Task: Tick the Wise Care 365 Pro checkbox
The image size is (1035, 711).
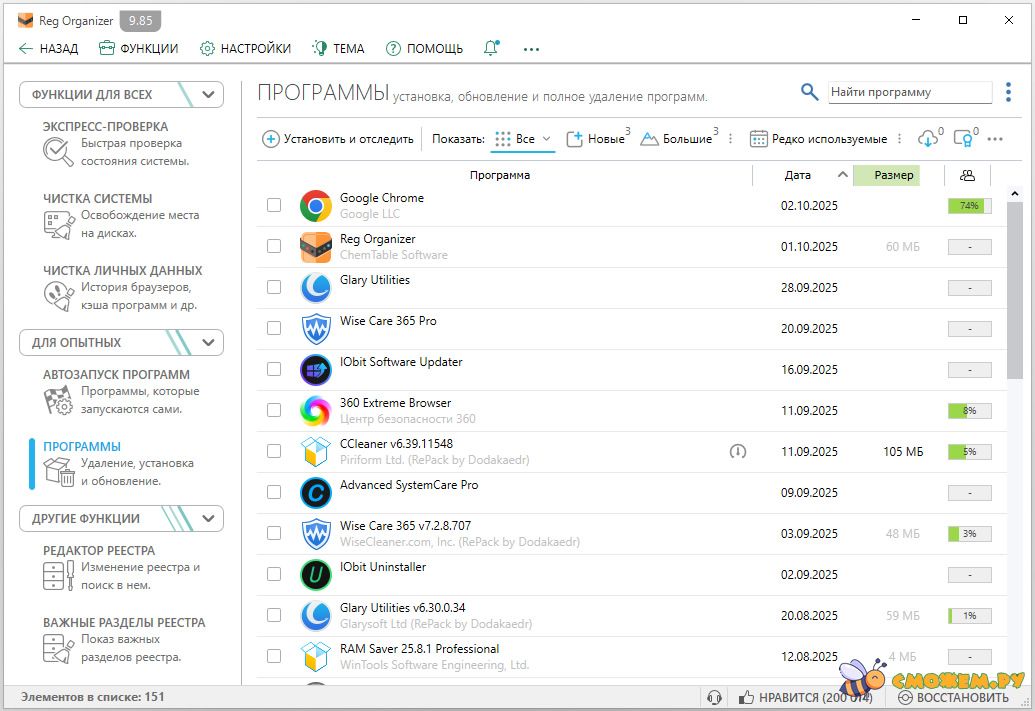Action: [x=274, y=328]
